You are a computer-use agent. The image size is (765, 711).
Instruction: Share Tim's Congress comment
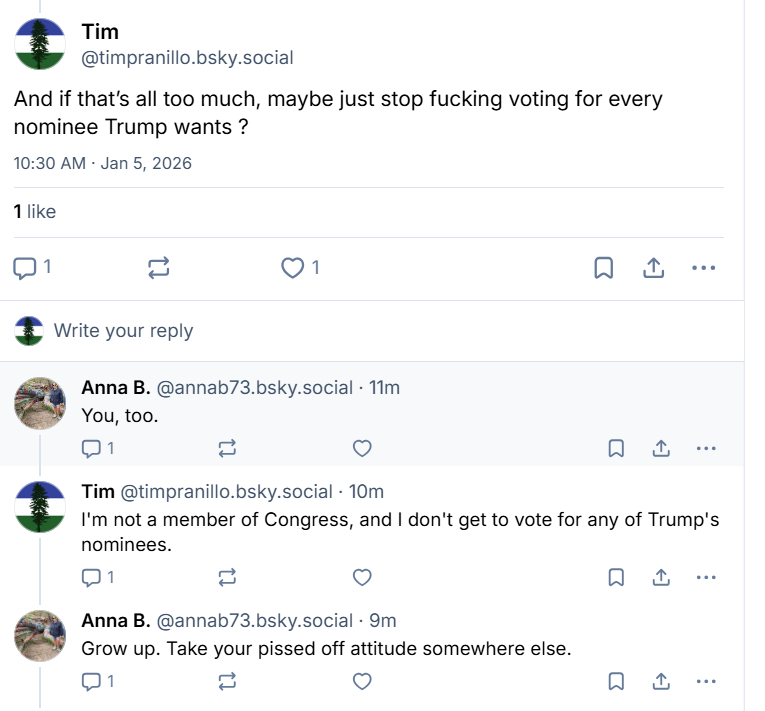point(661,577)
